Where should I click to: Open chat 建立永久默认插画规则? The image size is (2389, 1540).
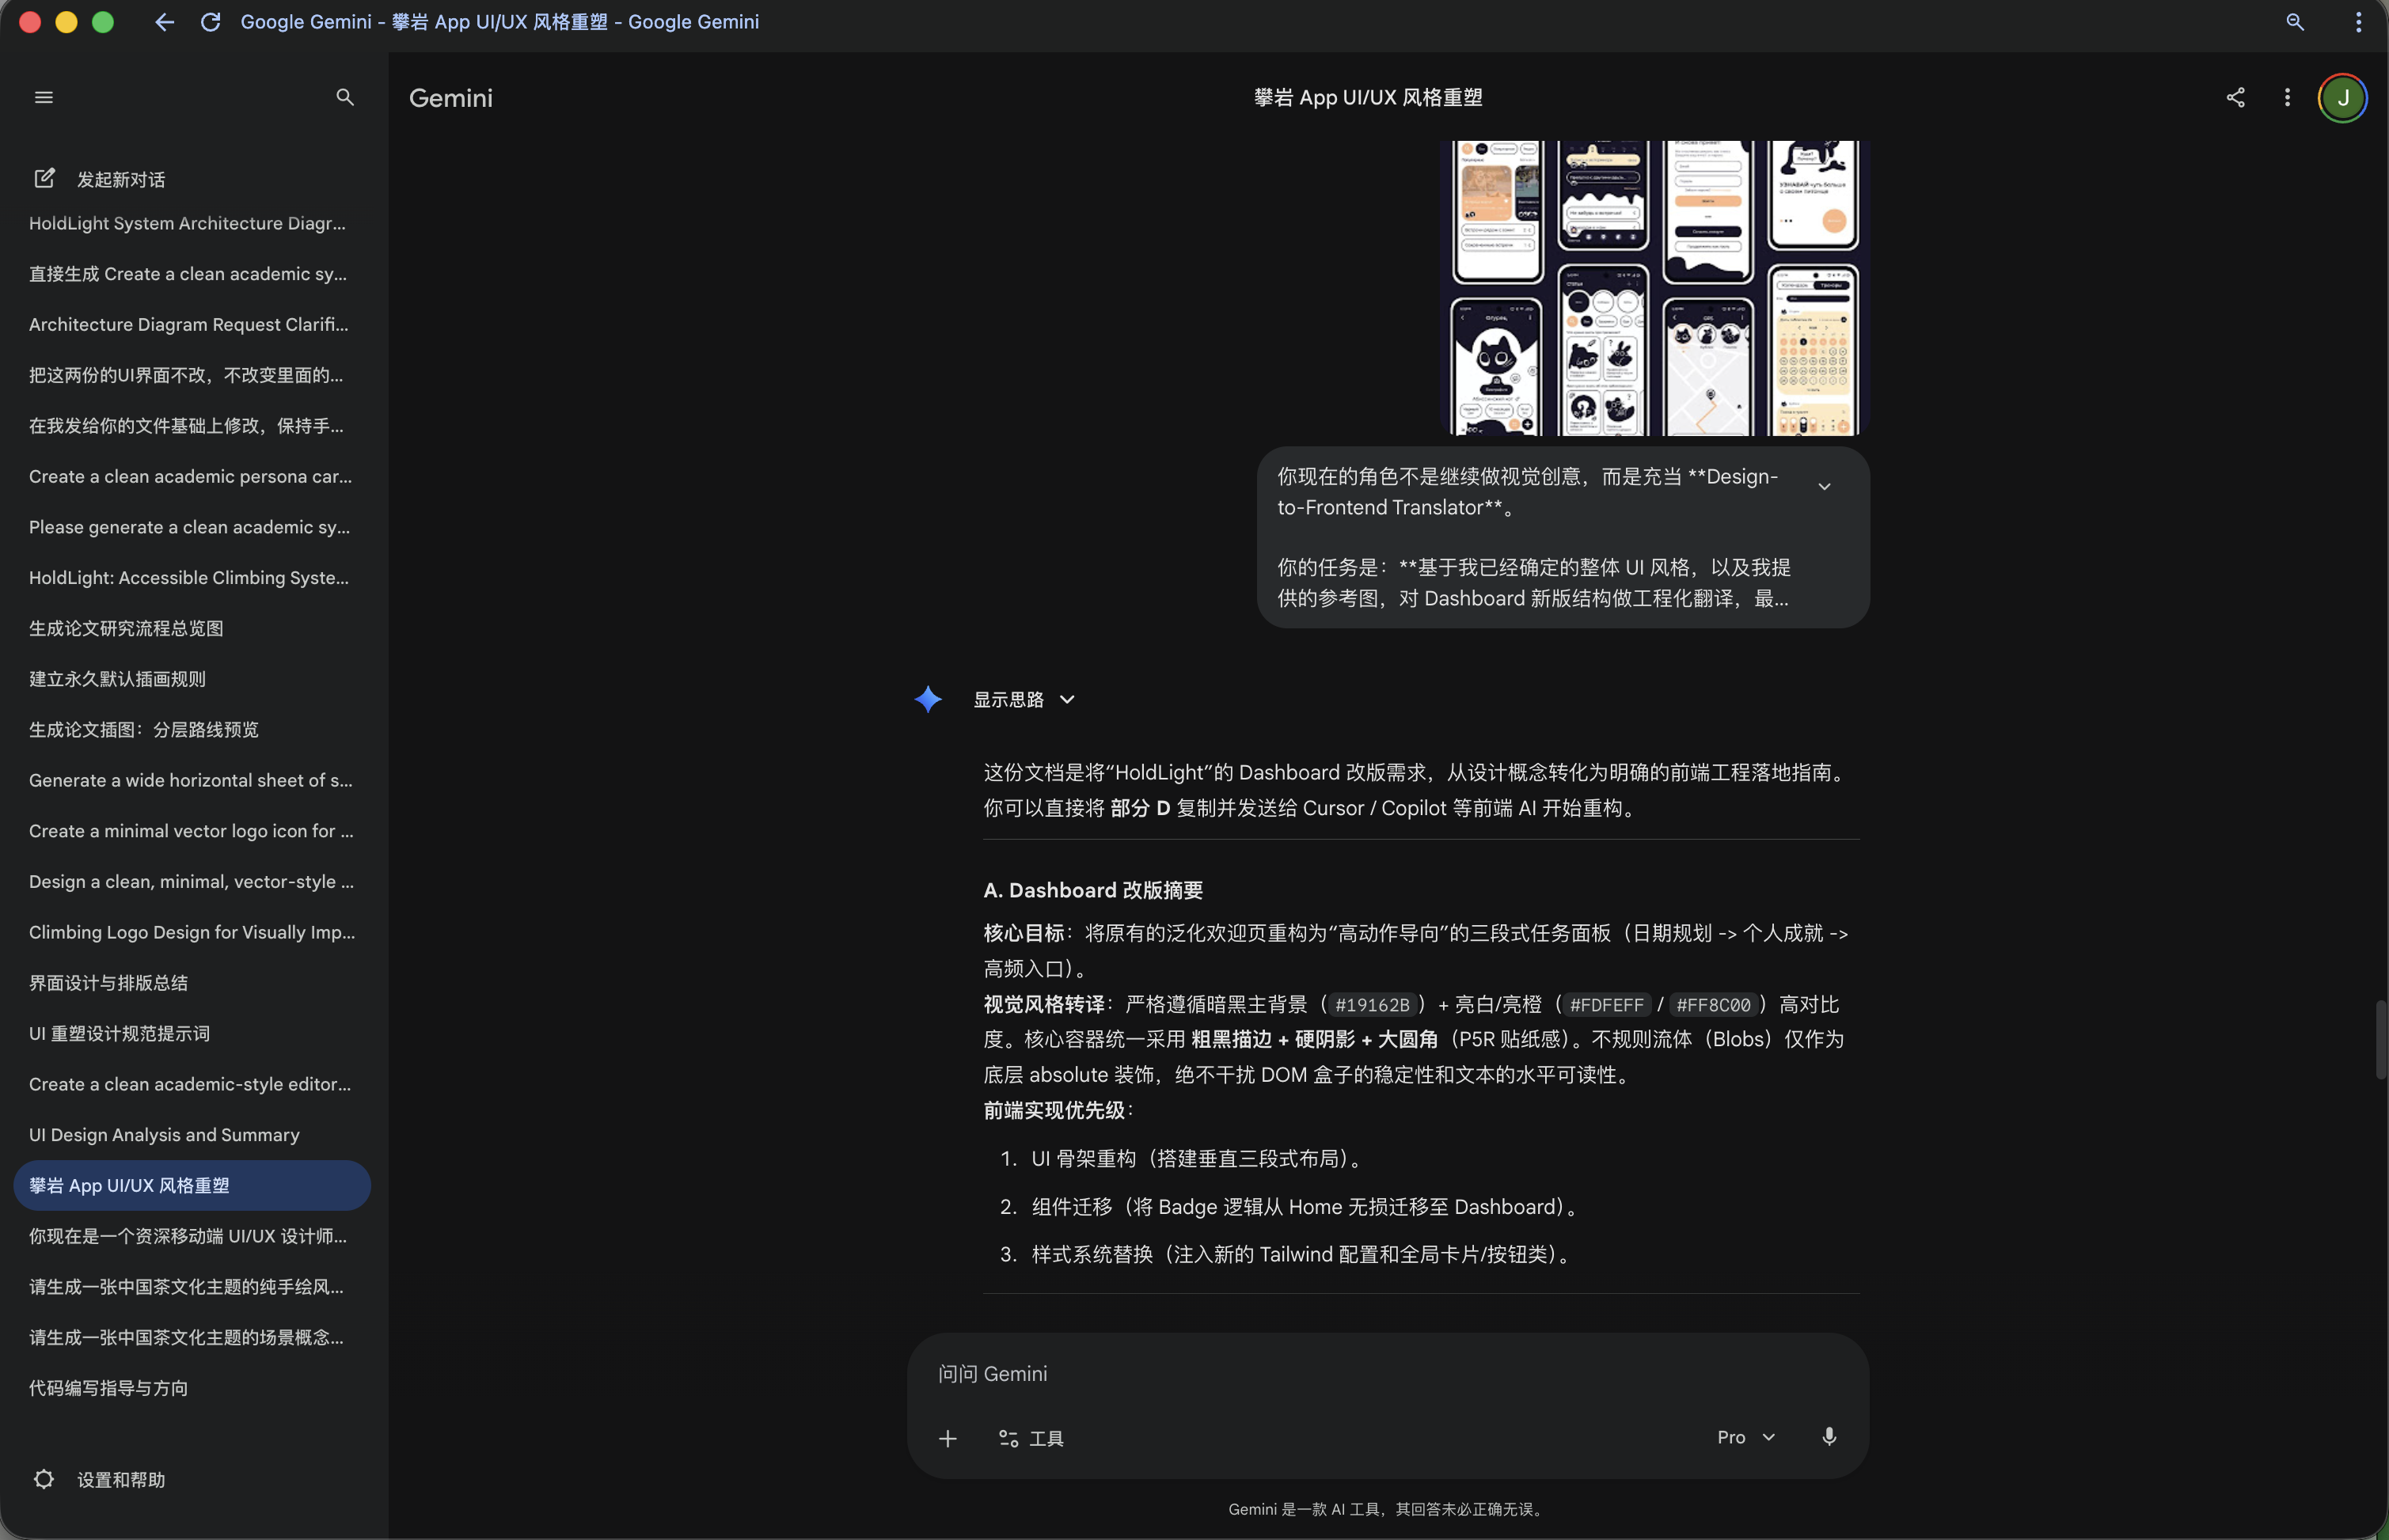191,679
